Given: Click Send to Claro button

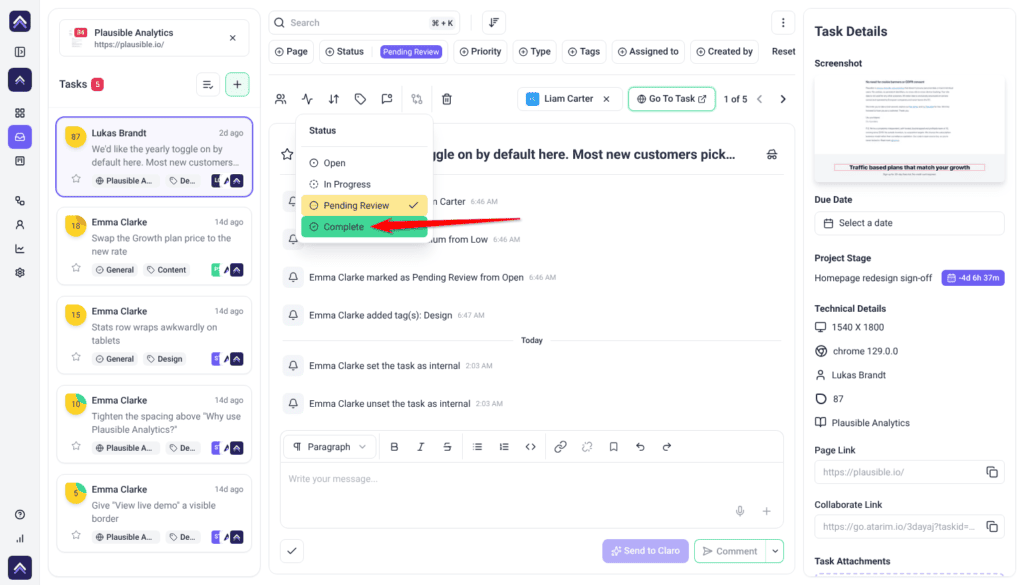Looking at the screenshot, I should tap(645, 551).
